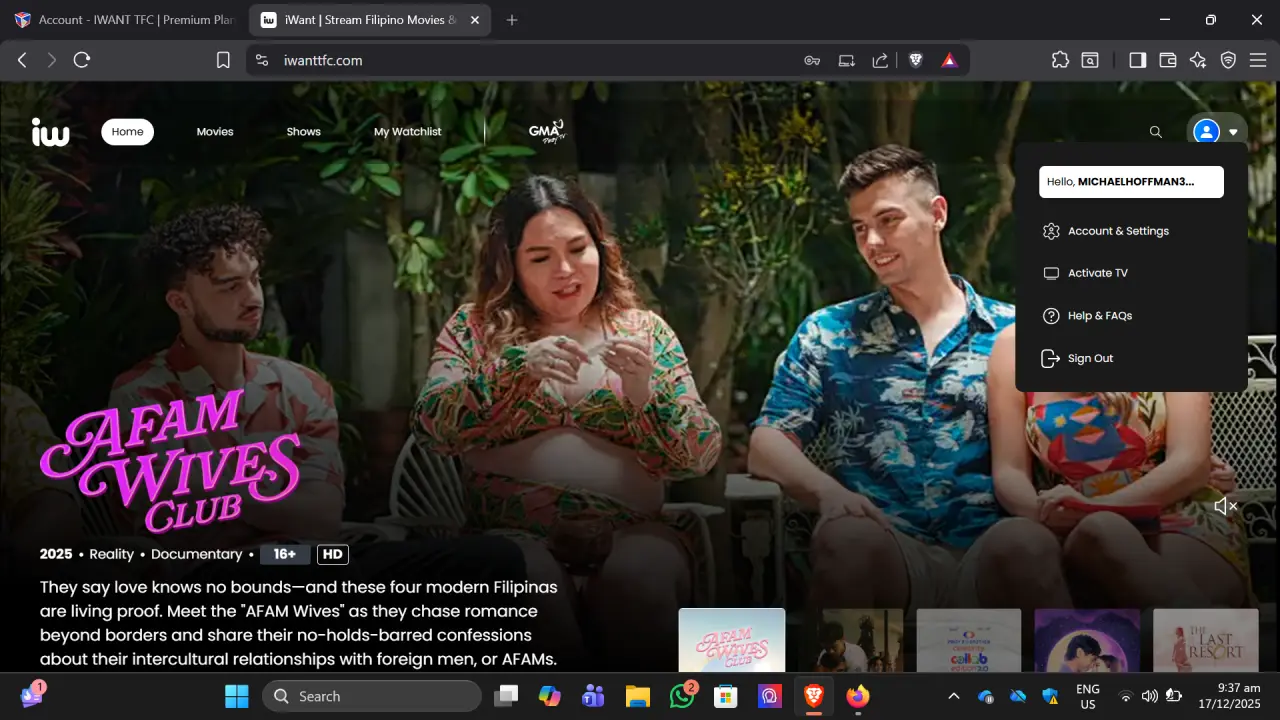Open Microsoft Teams from taskbar
Image resolution: width=1280 pixels, height=720 pixels.
pyautogui.click(x=594, y=696)
